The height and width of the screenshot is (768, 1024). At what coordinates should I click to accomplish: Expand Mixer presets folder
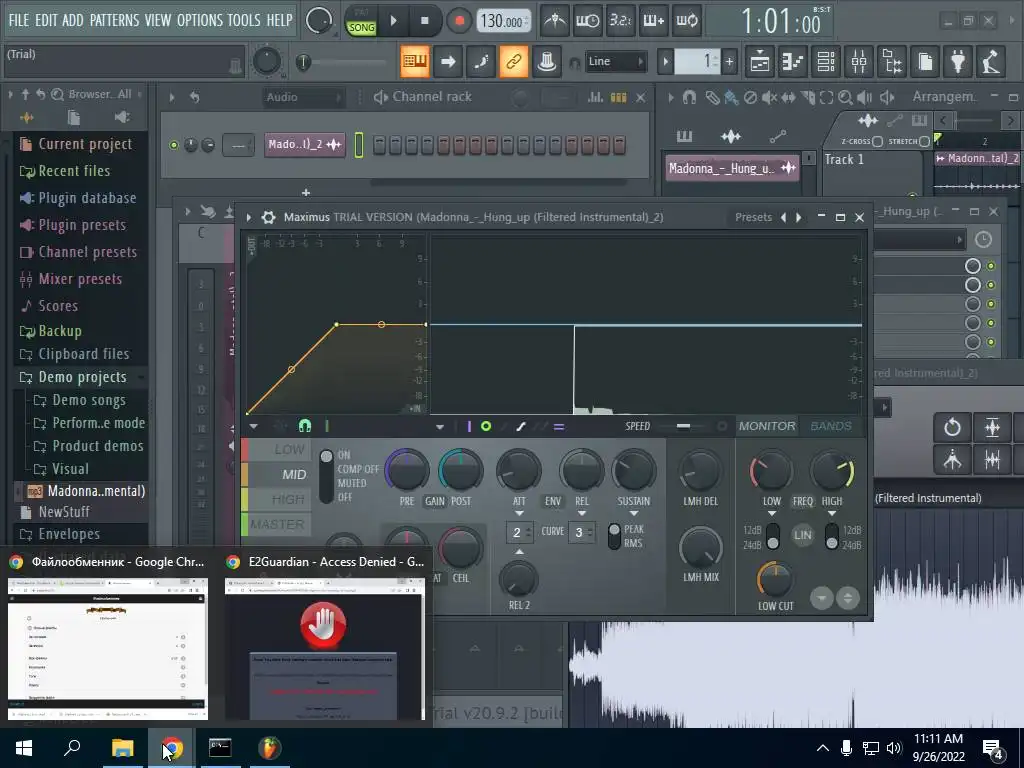[x=80, y=279]
